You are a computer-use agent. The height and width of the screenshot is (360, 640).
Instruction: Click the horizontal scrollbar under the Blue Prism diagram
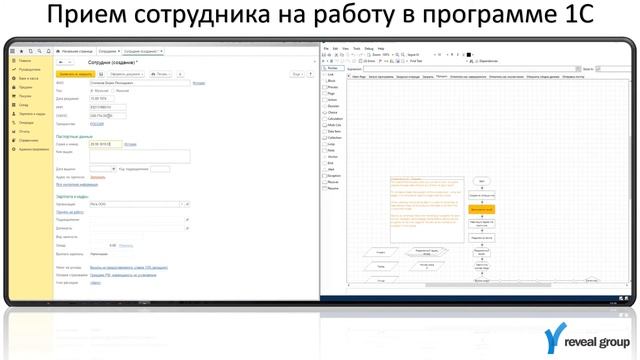[x=488, y=285]
